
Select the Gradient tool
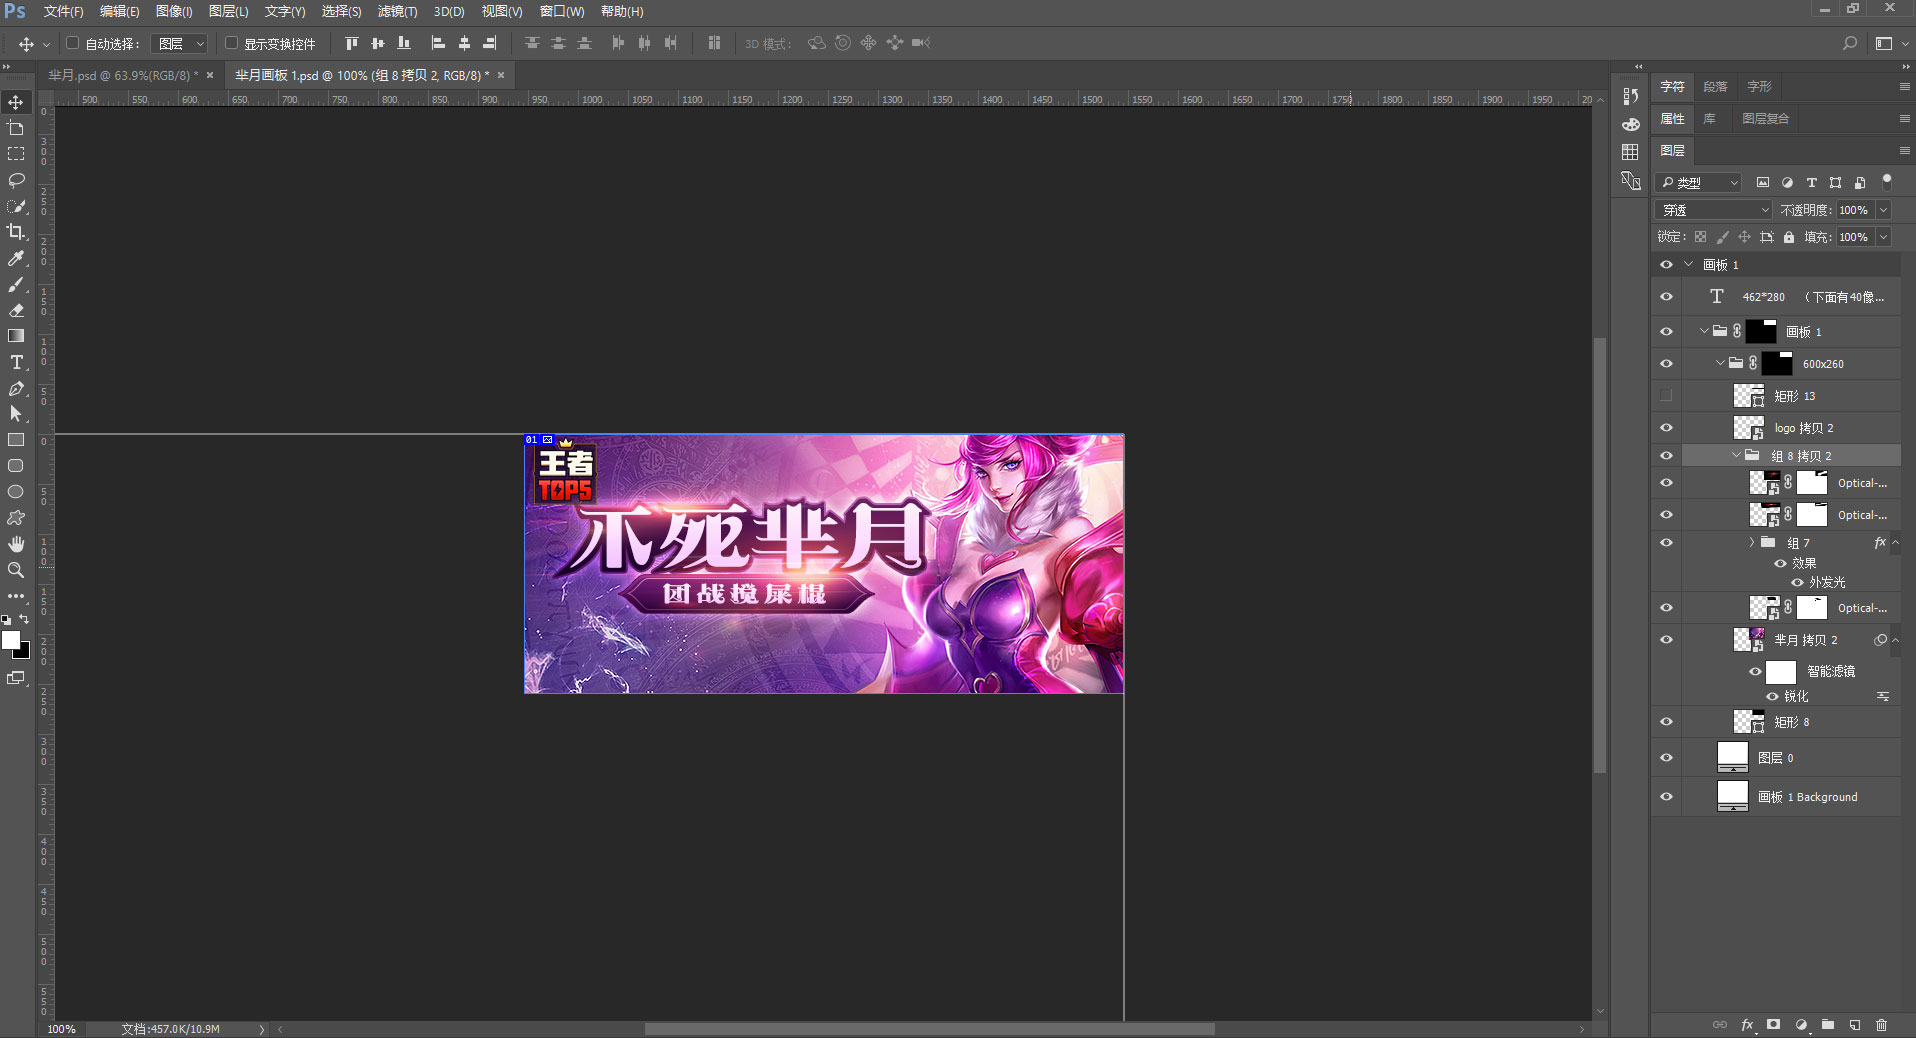pos(16,336)
